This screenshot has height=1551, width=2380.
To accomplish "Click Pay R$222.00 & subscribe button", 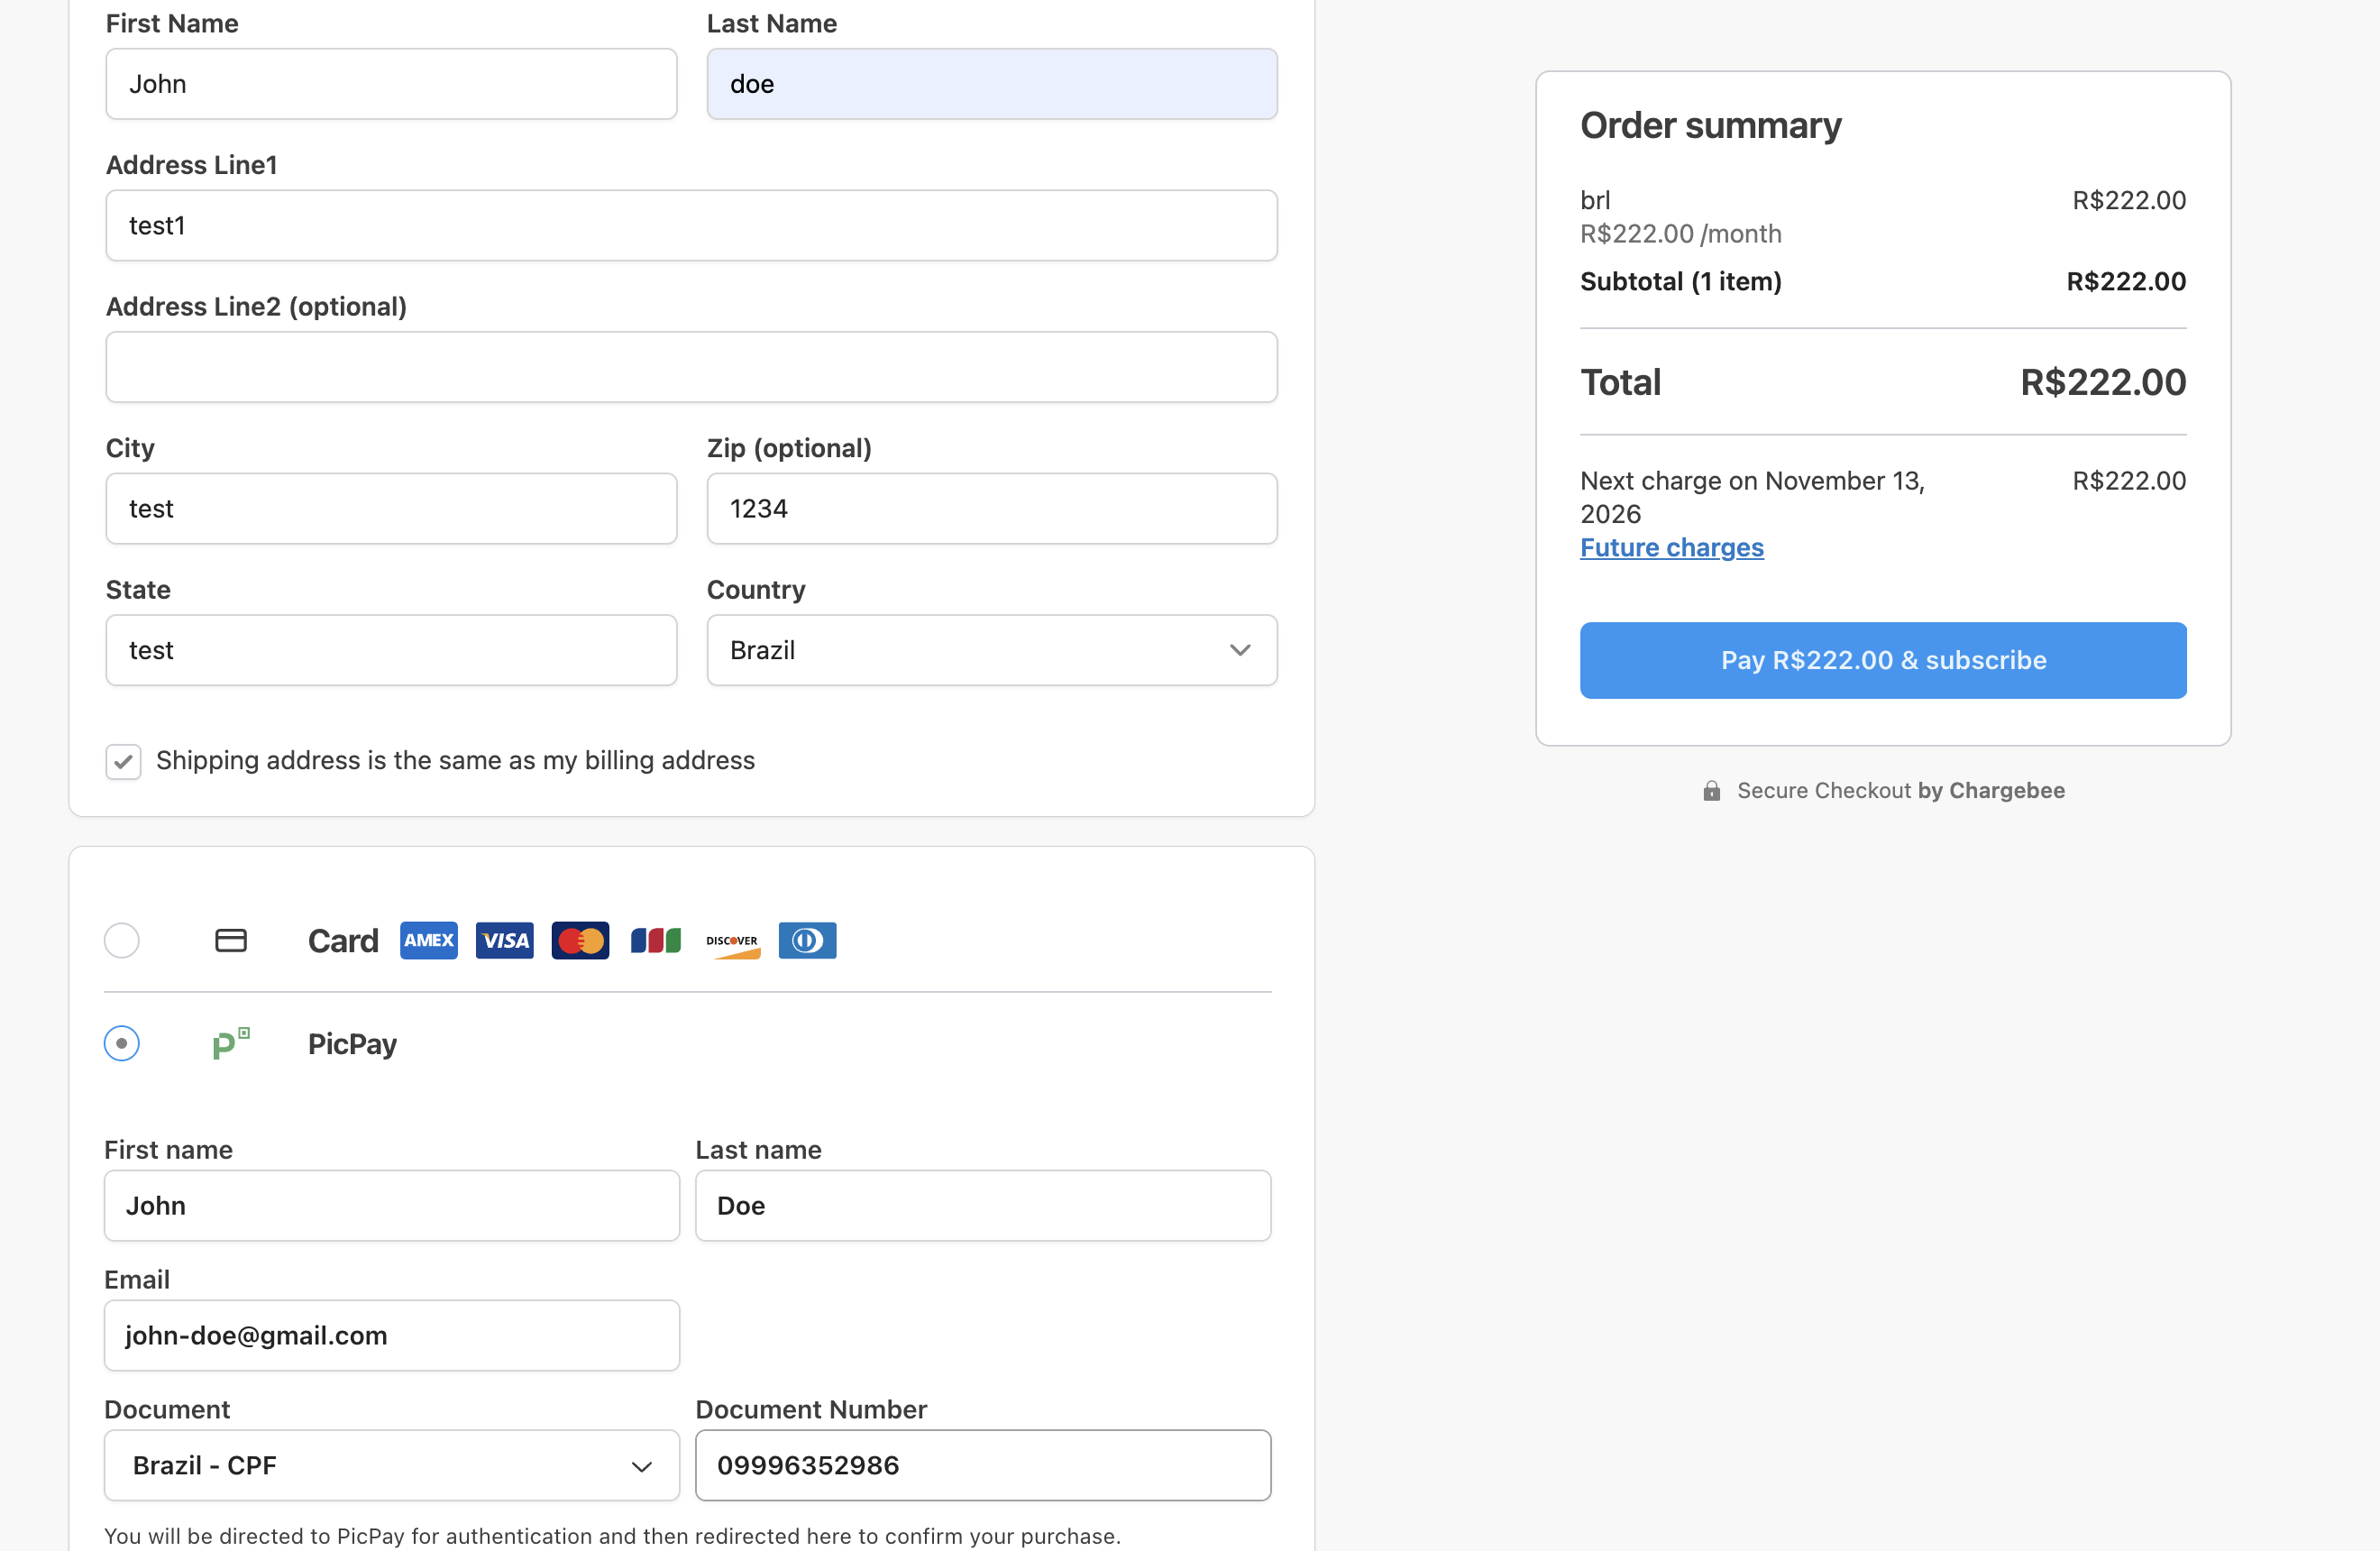I will tap(1883, 660).
